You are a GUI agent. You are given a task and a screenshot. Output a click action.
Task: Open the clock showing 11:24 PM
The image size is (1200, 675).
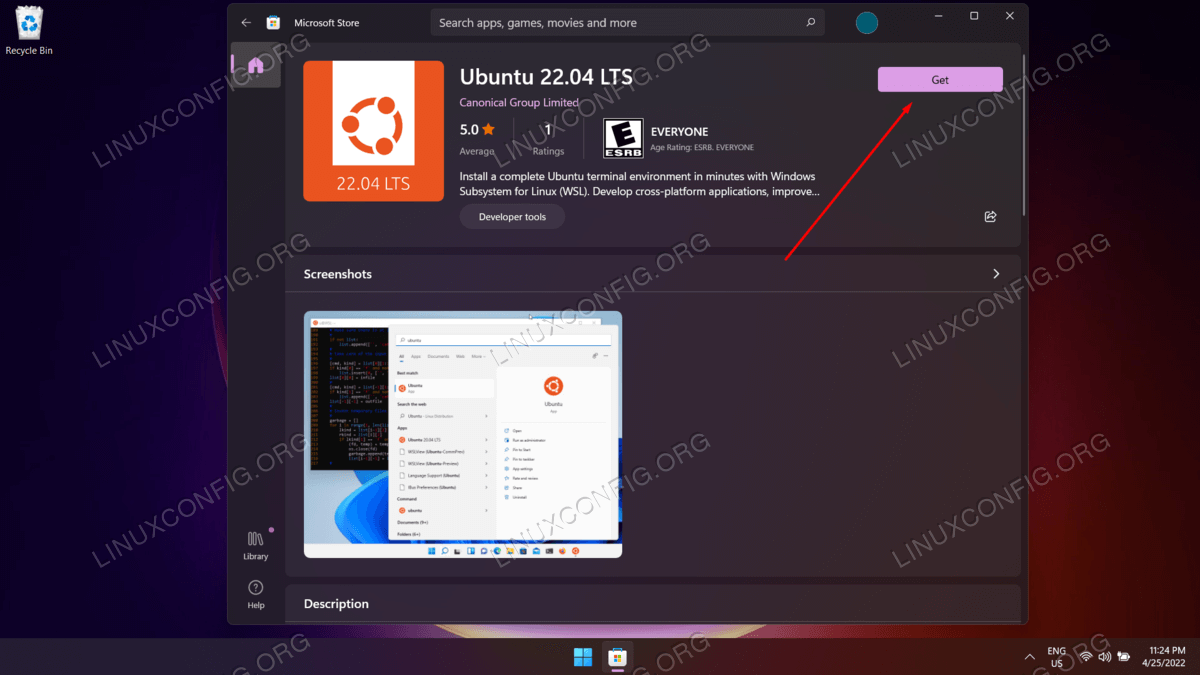coord(1166,657)
